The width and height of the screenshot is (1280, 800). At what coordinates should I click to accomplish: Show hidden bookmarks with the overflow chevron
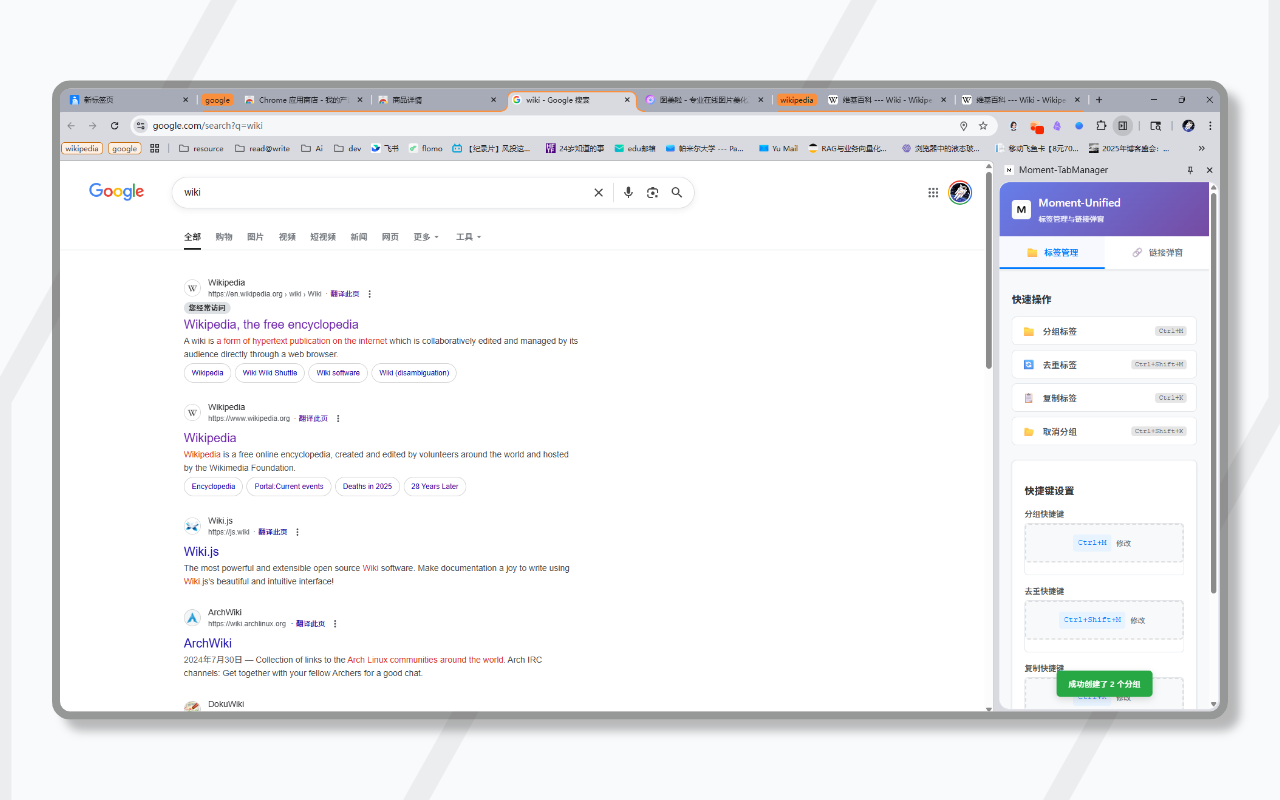pos(1201,148)
